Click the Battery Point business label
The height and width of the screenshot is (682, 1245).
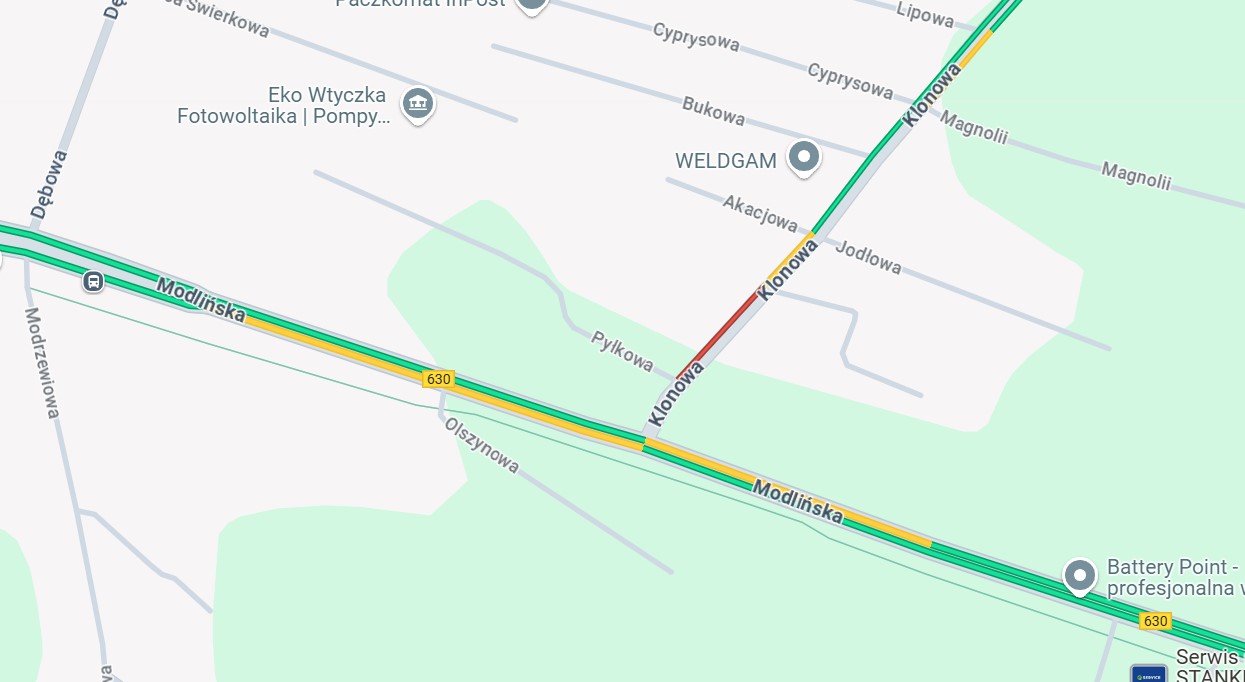point(1174,578)
